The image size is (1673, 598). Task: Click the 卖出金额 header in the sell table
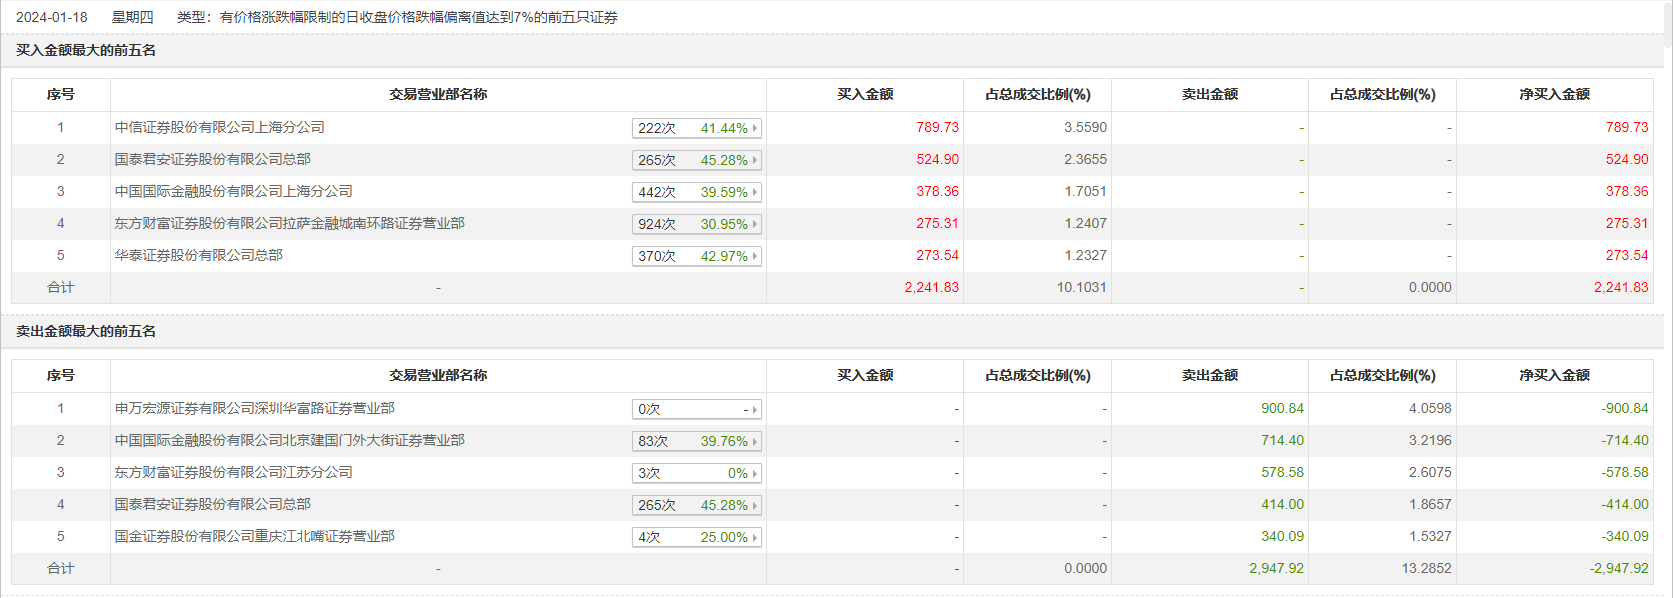tap(1209, 375)
